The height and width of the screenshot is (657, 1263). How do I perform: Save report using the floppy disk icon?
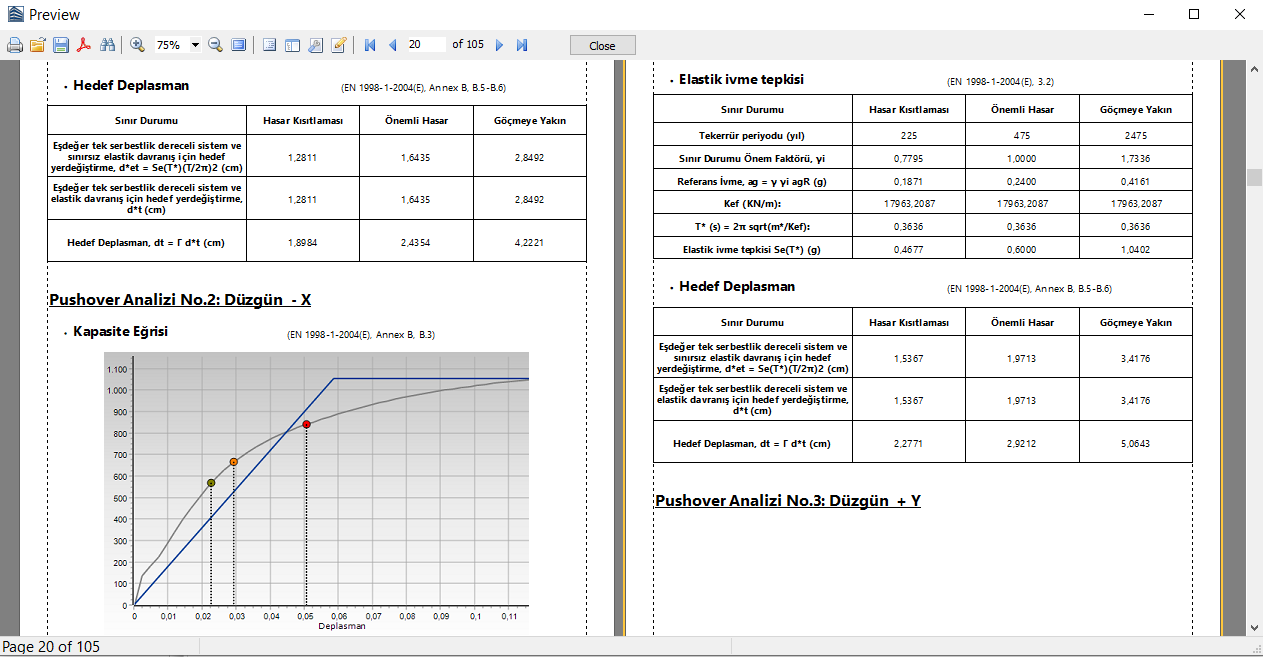tap(61, 45)
